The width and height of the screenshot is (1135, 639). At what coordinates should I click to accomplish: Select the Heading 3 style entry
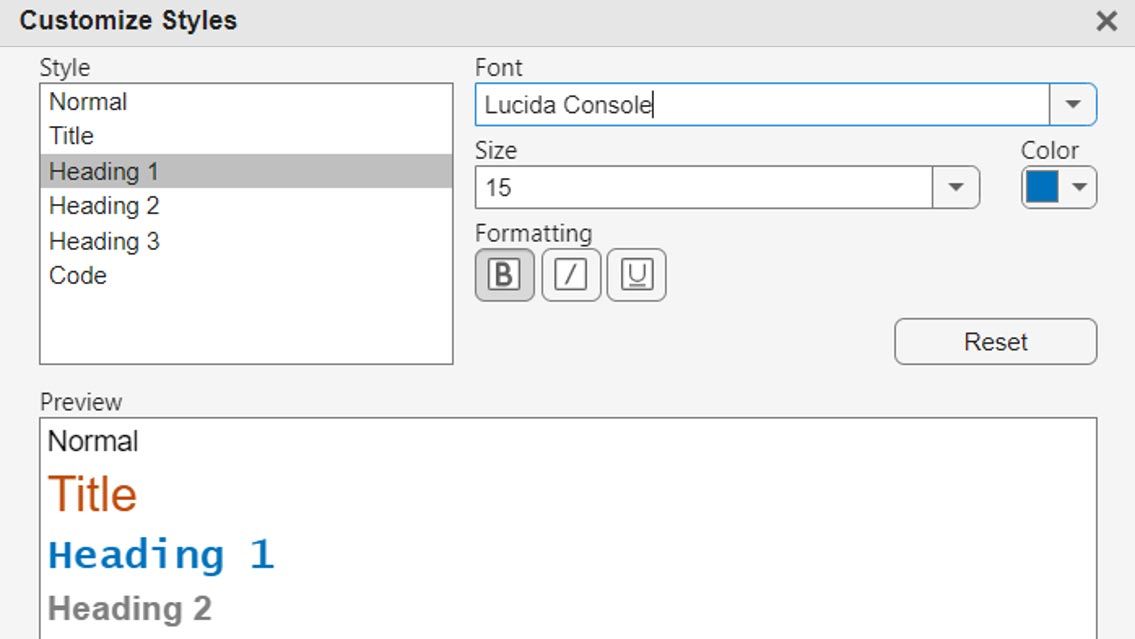click(x=104, y=241)
